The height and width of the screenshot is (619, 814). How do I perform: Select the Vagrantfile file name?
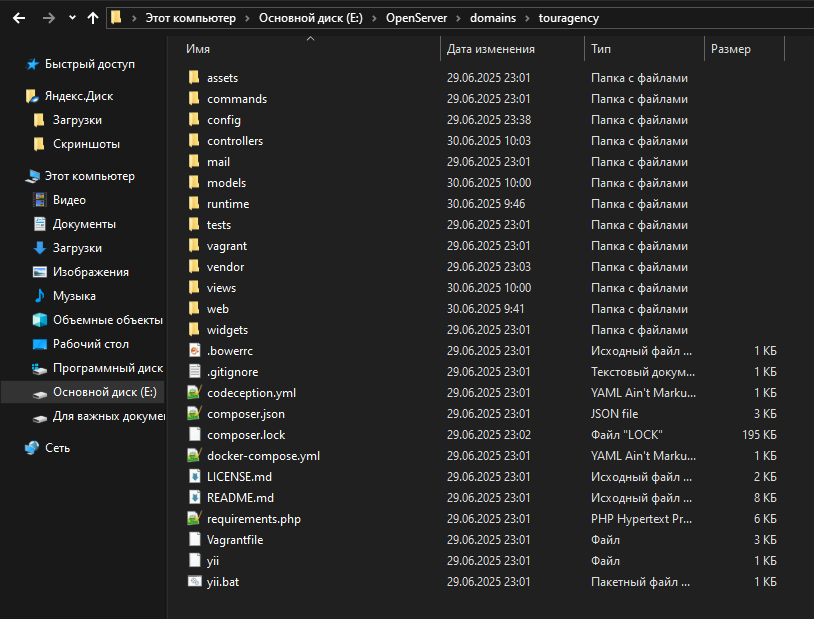[x=235, y=540]
